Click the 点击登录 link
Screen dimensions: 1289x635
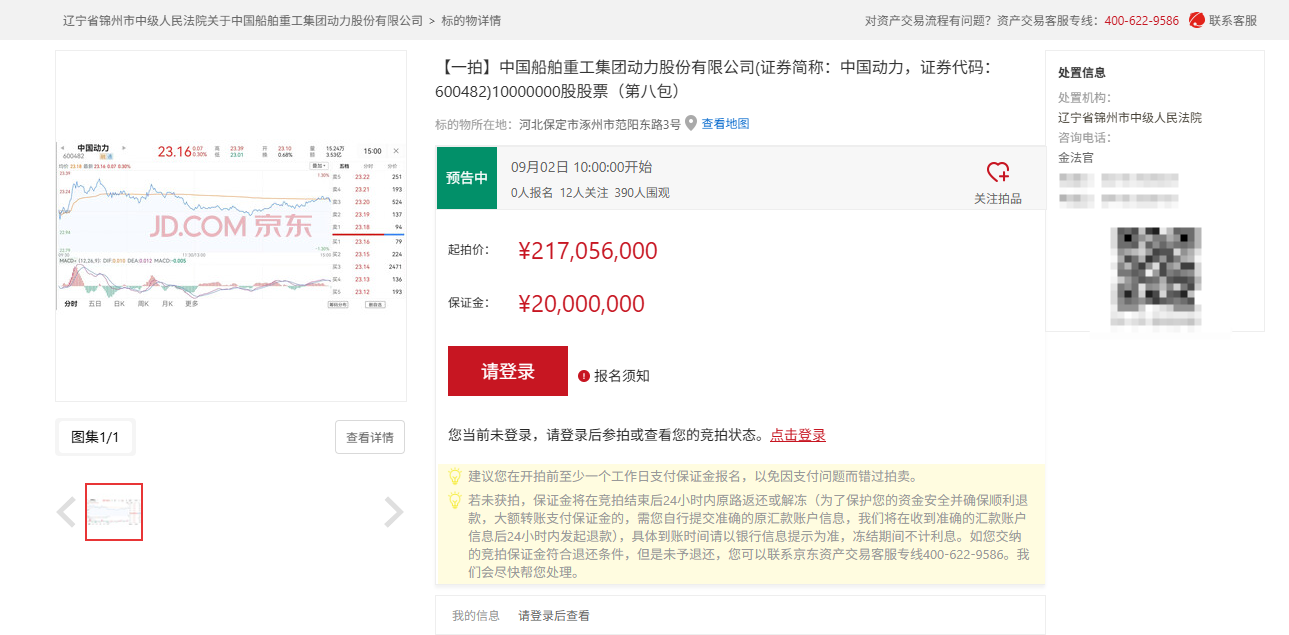(x=798, y=435)
